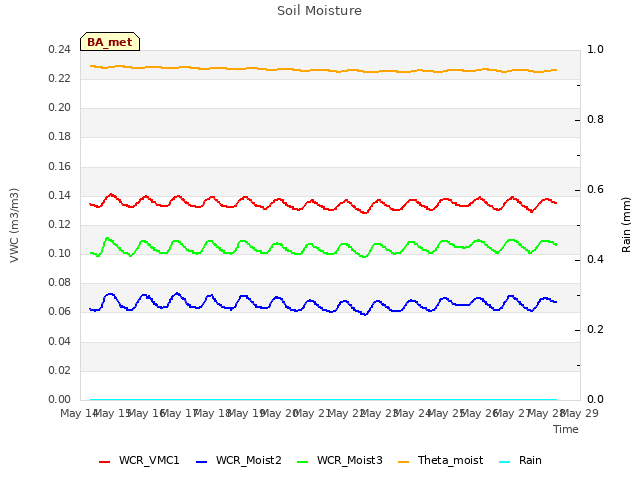Click the orange Theta_moist line
The width and height of the screenshot is (640, 480).
pos(322,70)
